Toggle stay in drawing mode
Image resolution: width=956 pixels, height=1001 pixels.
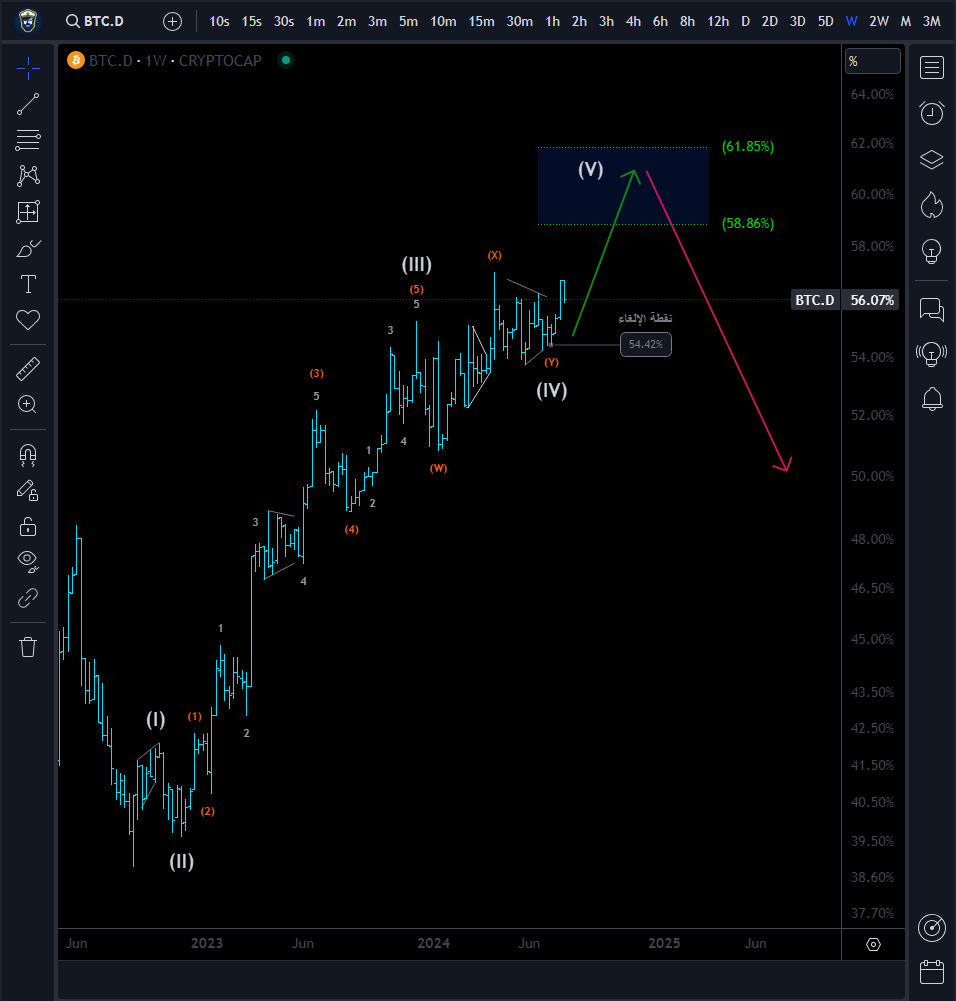pos(28,490)
